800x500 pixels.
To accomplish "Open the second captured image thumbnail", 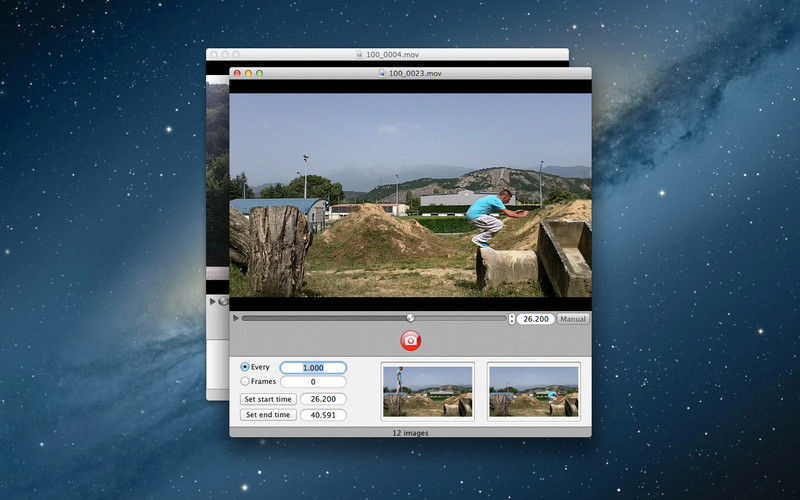I will click(534, 391).
